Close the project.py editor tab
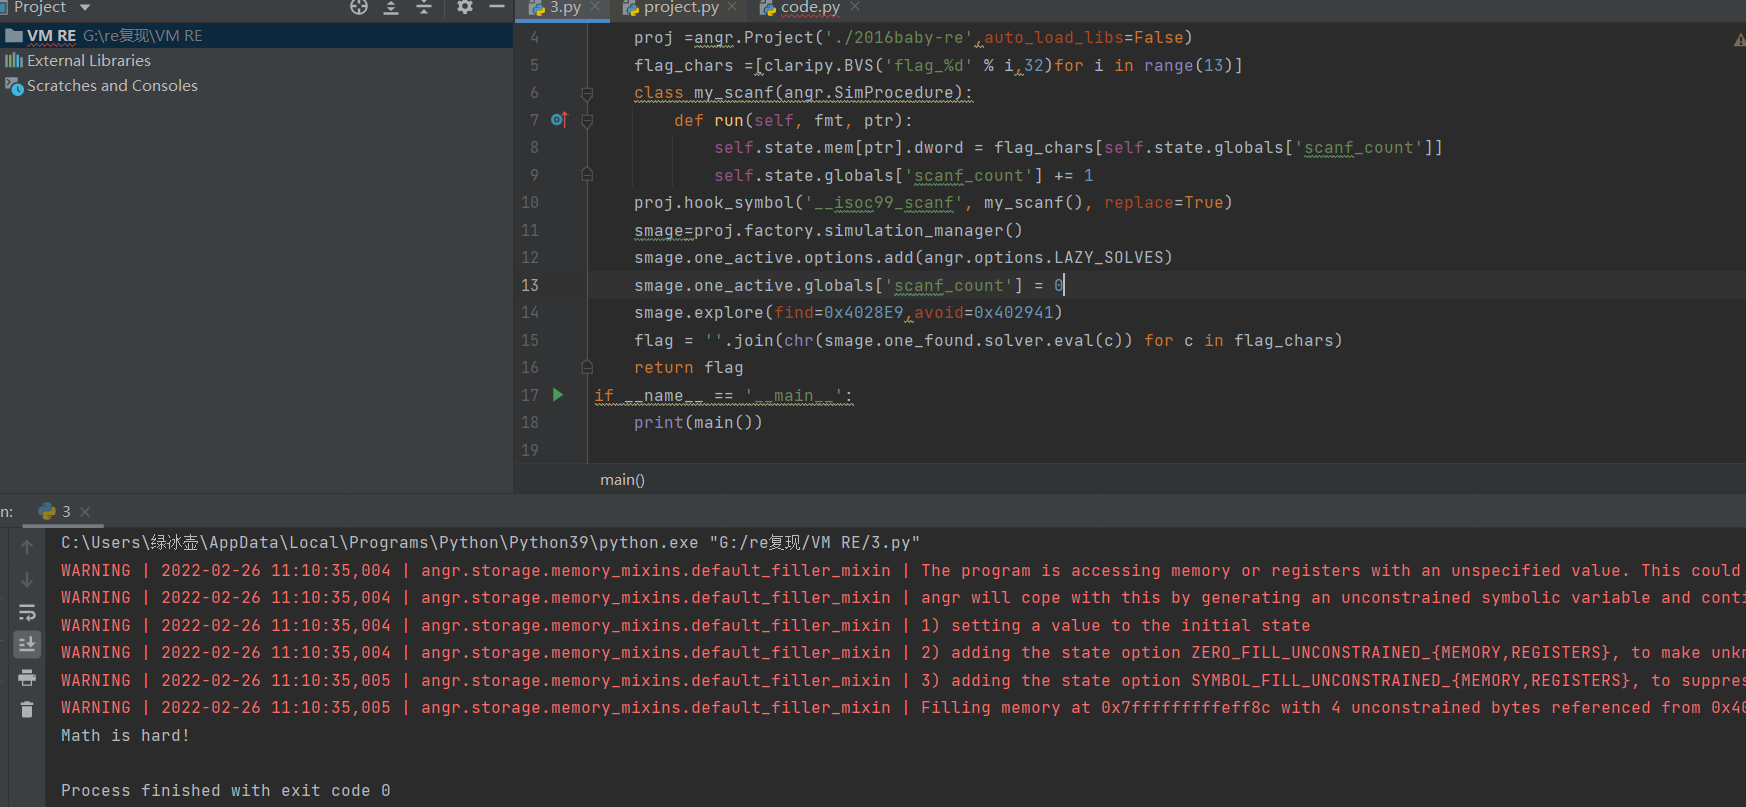Image resolution: width=1746 pixels, height=807 pixels. click(x=732, y=7)
